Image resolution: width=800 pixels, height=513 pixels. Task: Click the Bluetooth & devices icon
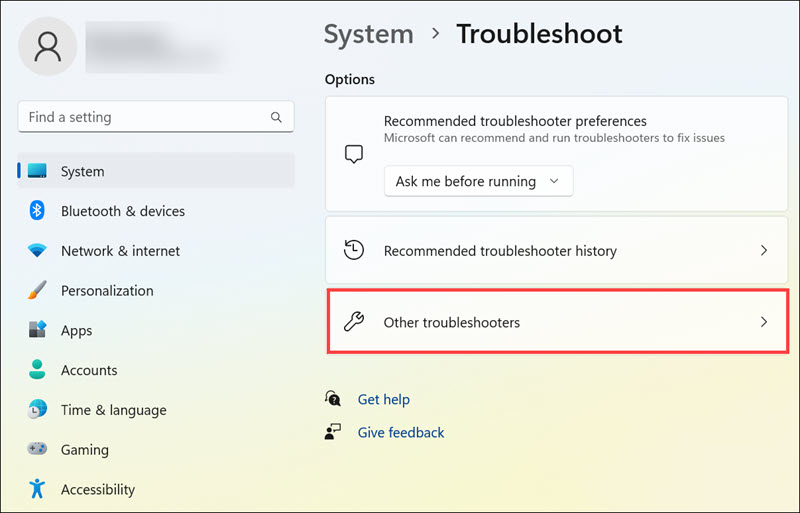37,211
